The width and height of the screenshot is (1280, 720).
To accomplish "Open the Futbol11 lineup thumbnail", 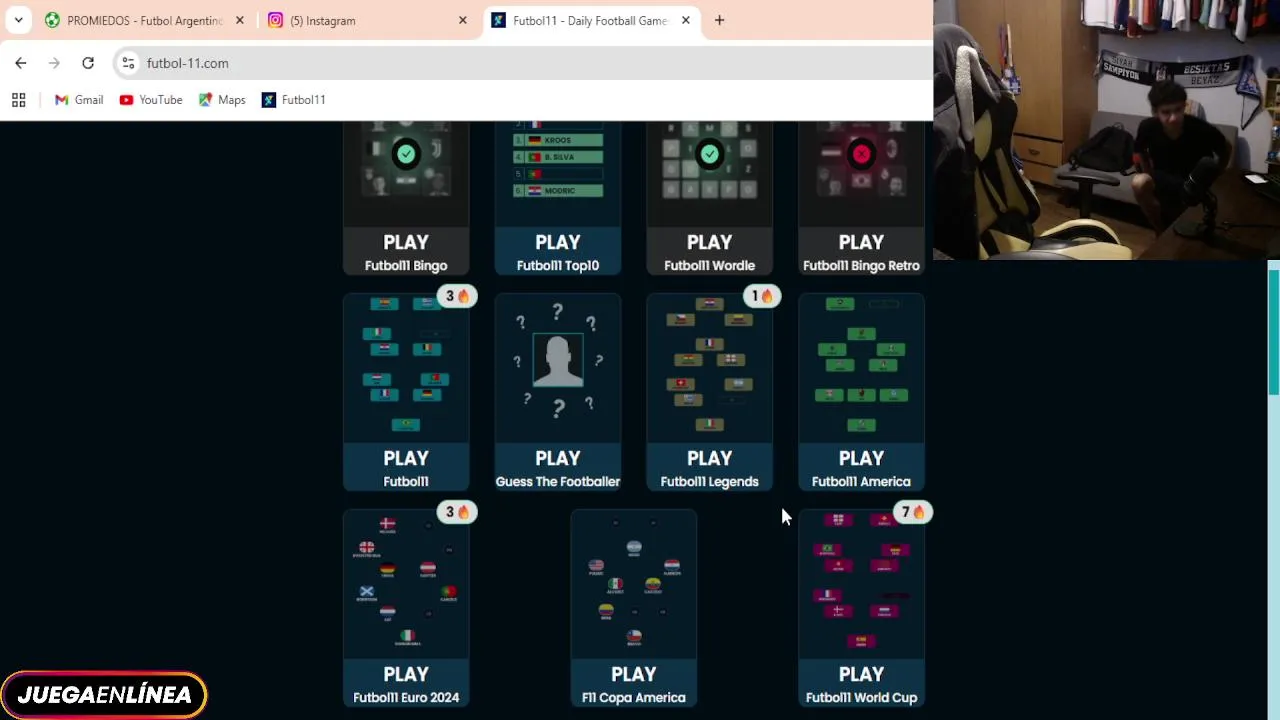I will pos(406,368).
